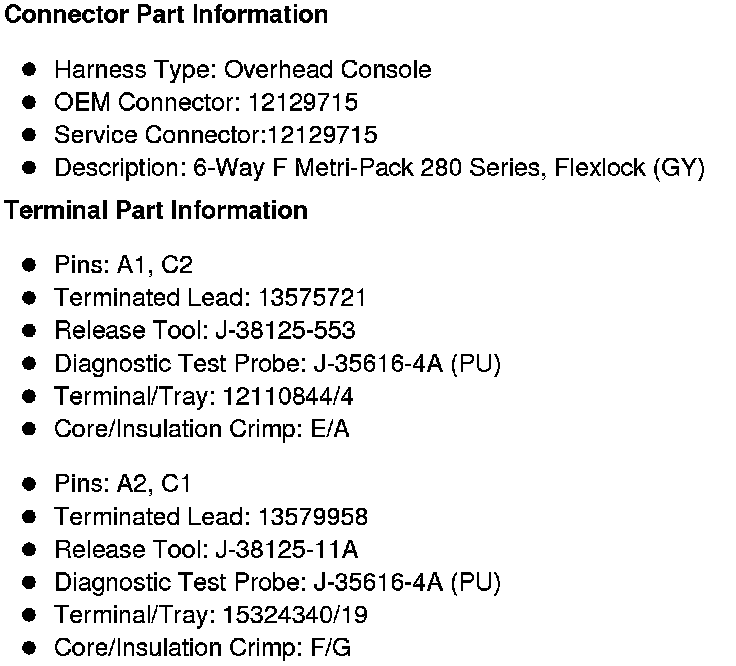The image size is (736, 666).
Task: Click the Terminal Part Information heading
Action: (156, 211)
